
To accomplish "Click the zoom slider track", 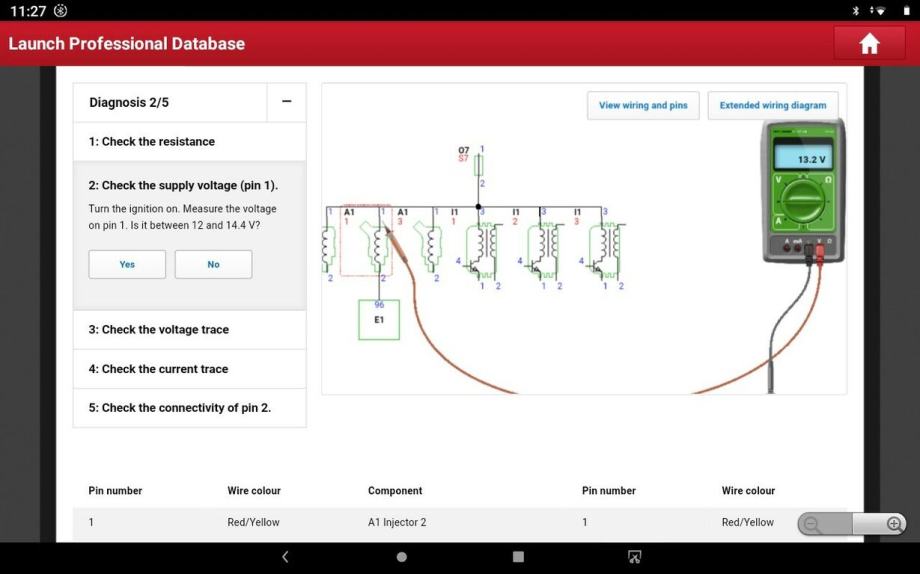I will pos(852,524).
